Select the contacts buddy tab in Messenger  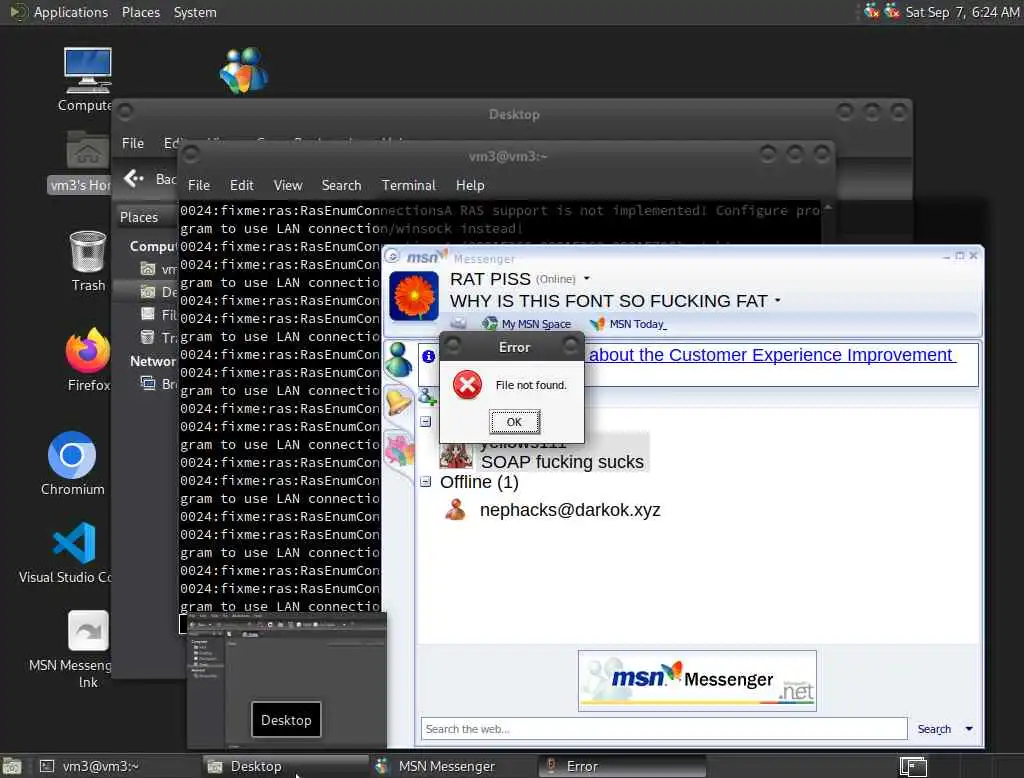pyautogui.click(x=398, y=361)
